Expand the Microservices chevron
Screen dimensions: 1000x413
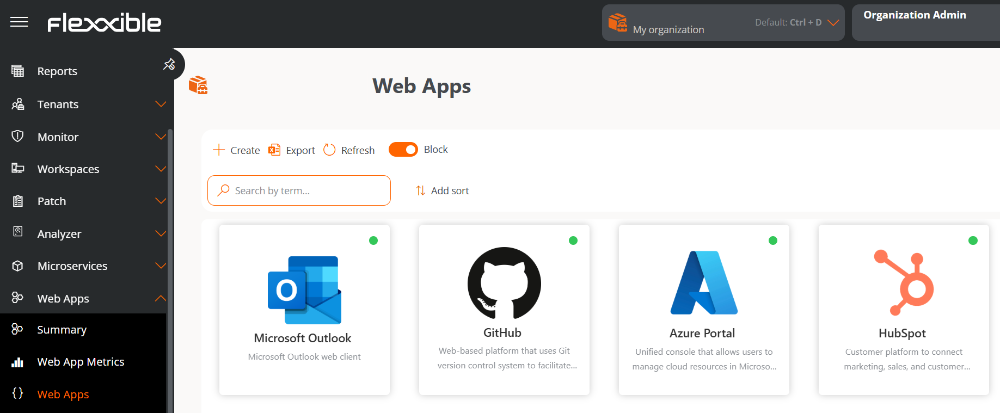[x=161, y=266]
